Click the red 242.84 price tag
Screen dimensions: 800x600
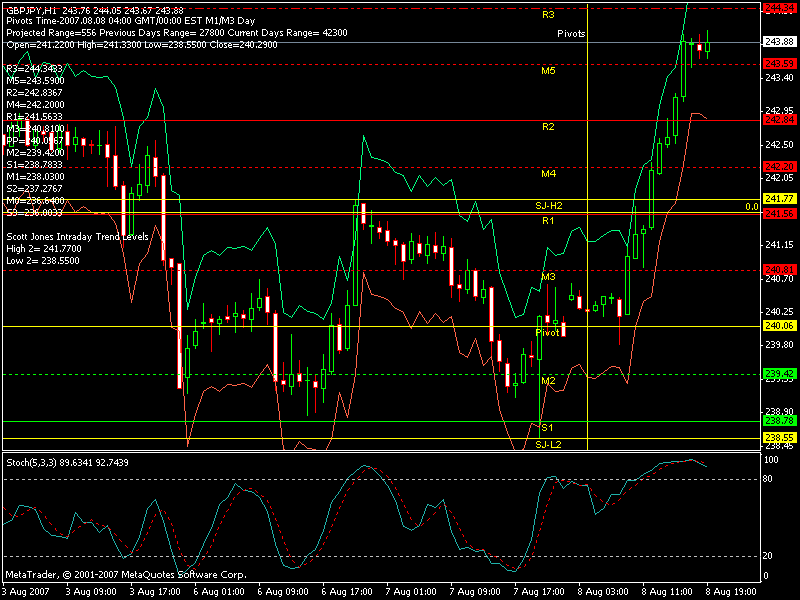778,120
